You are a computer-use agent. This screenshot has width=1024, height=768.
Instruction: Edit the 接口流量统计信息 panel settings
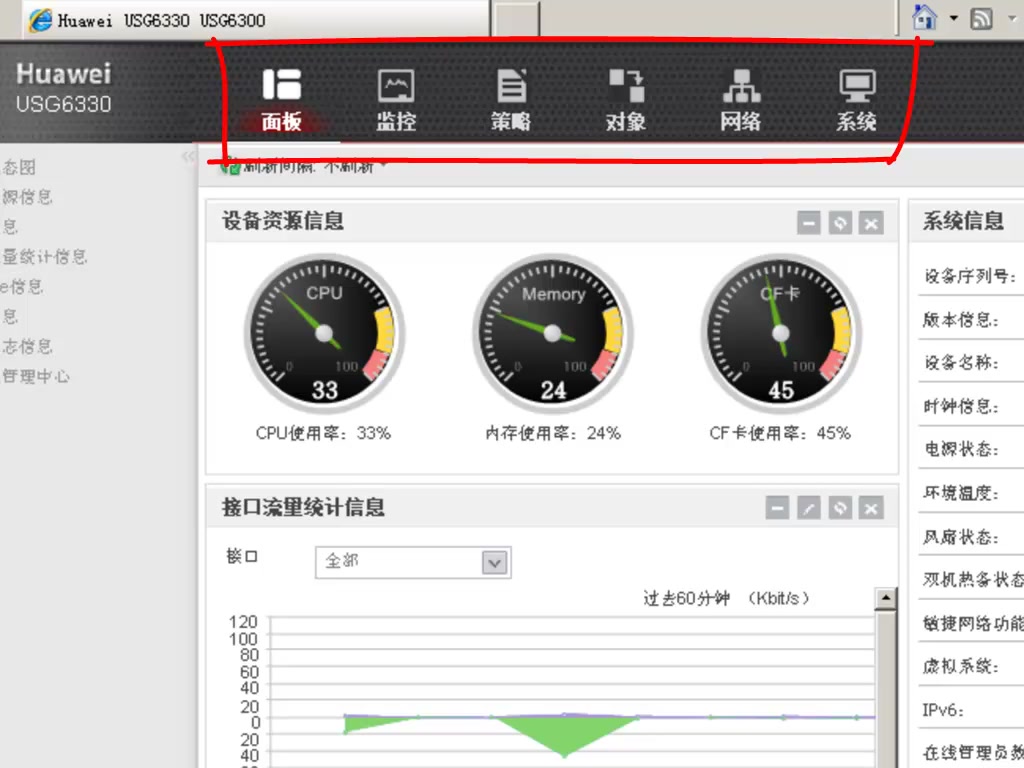[x=809, y=508]
